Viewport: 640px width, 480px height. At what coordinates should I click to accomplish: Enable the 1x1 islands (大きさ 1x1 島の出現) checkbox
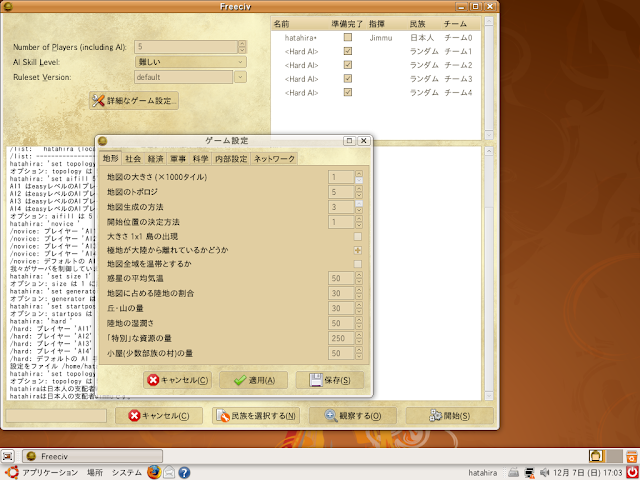(358, 237)
